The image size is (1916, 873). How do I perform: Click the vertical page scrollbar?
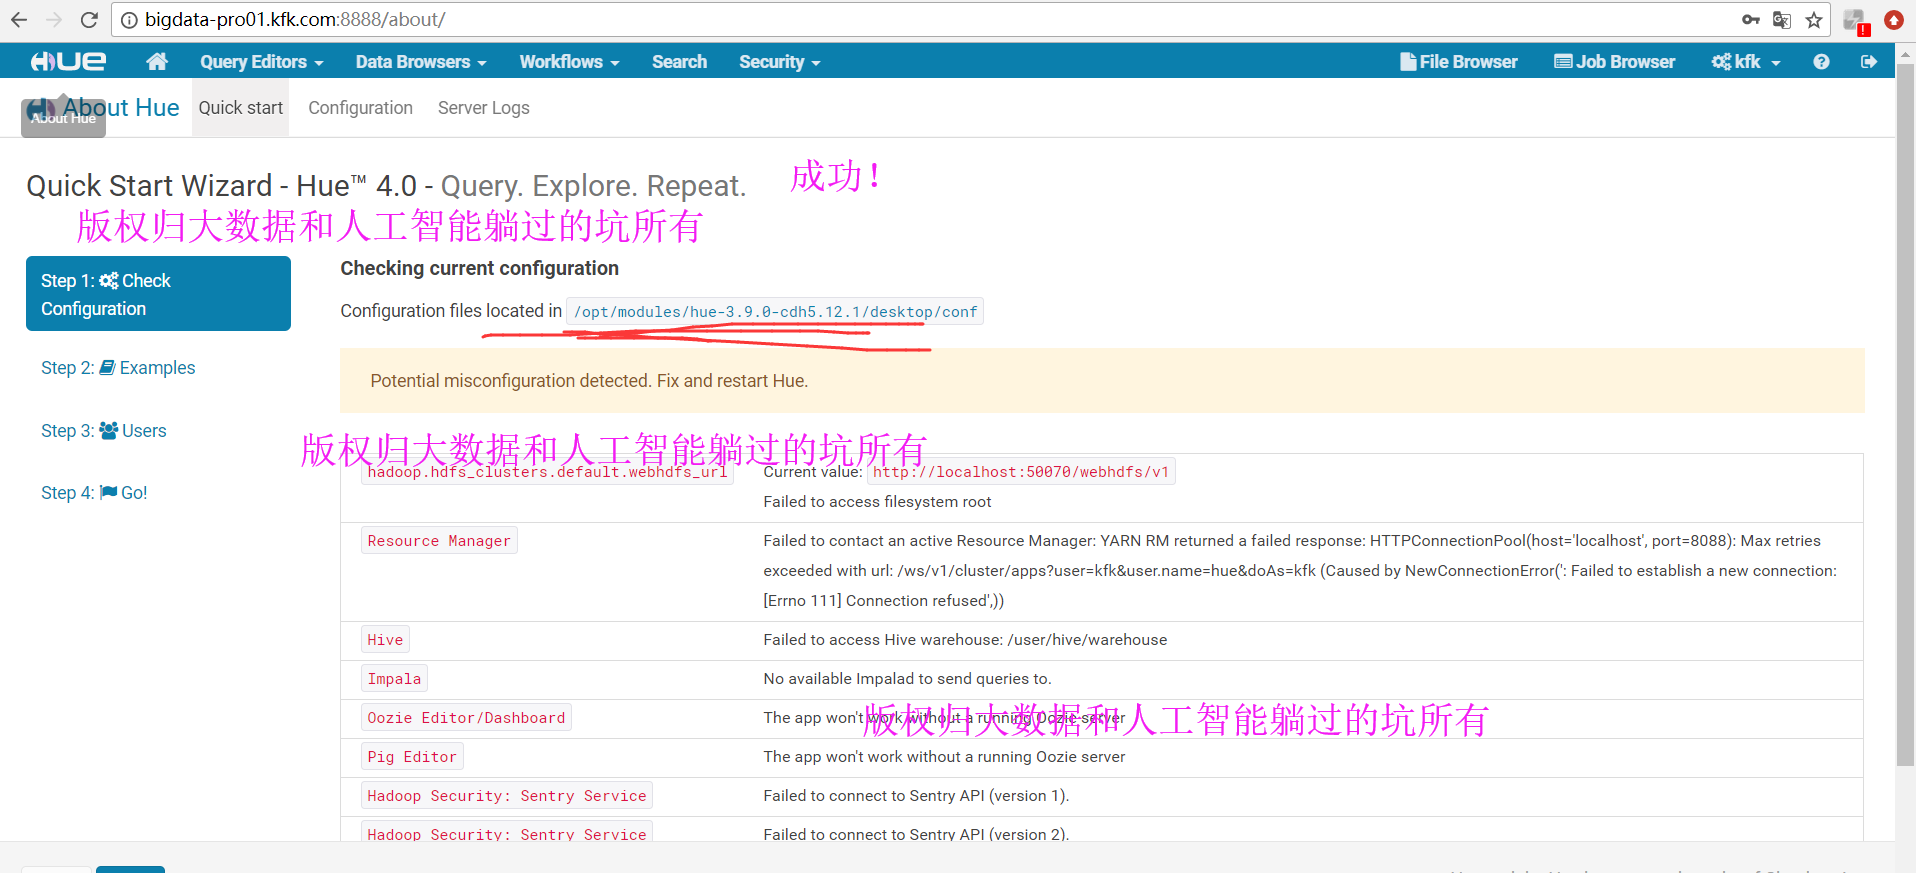[x=1906, y=415]
